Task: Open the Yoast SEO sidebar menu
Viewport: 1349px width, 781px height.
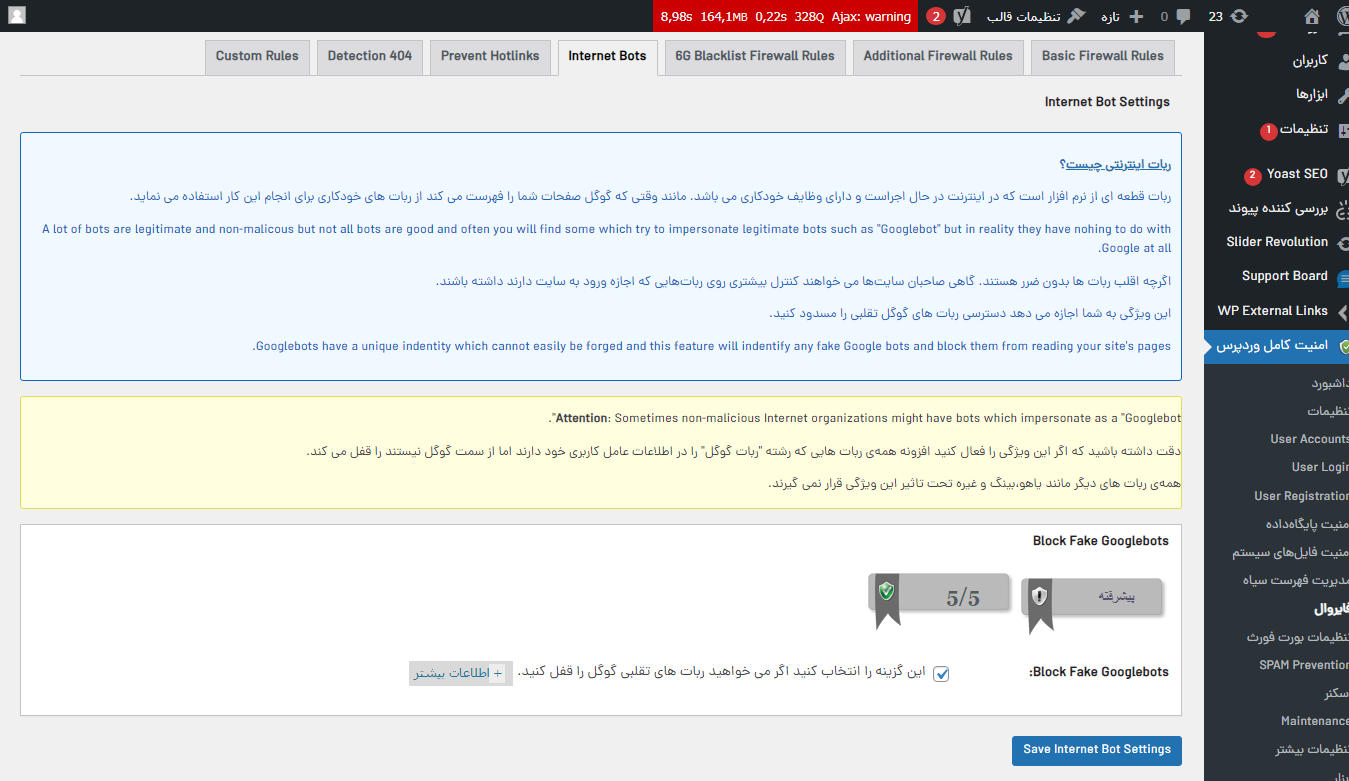Action: [x=1297, y=174]
